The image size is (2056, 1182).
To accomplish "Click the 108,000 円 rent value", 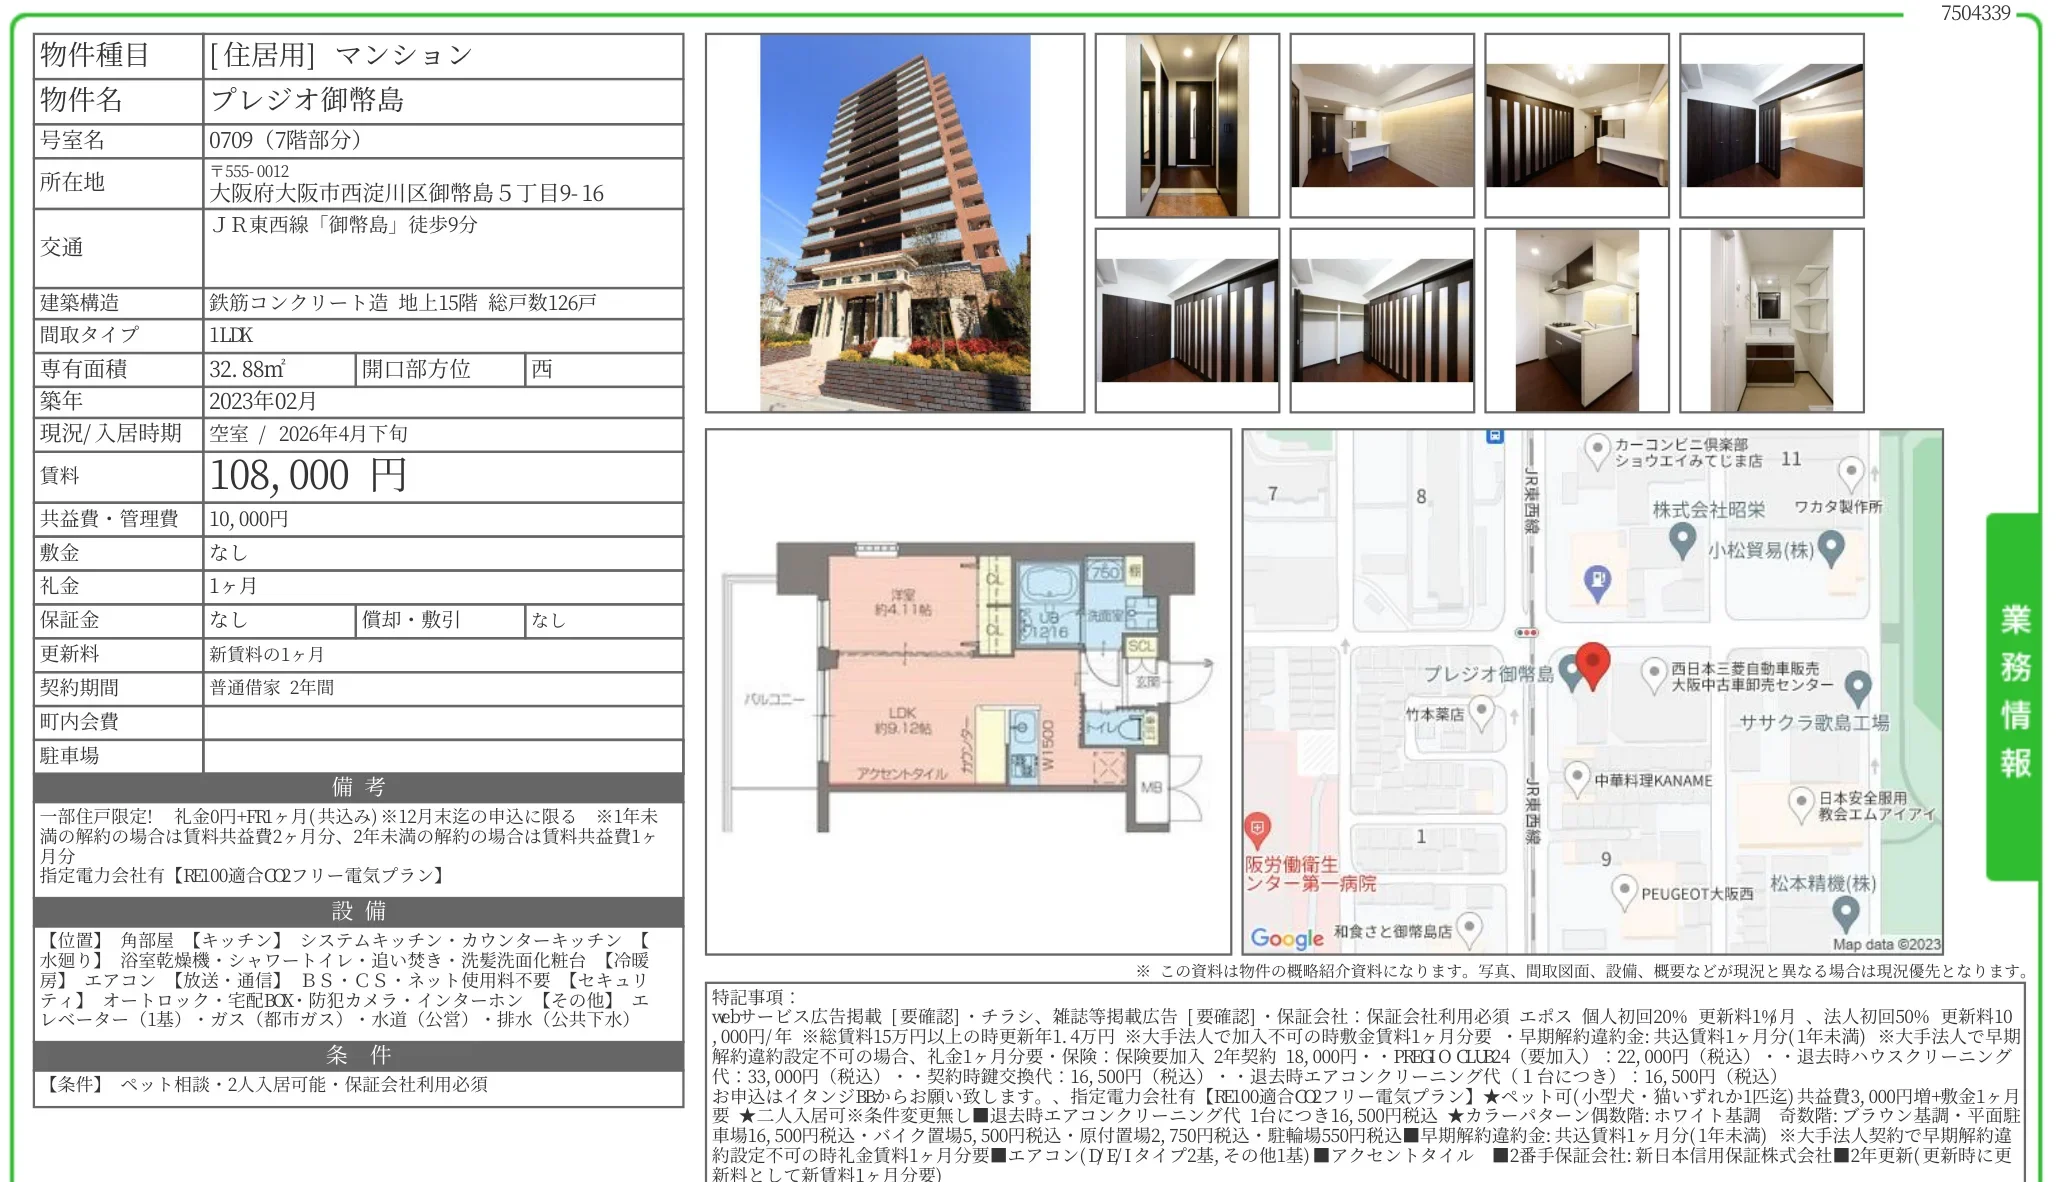I will click(308, 476).
